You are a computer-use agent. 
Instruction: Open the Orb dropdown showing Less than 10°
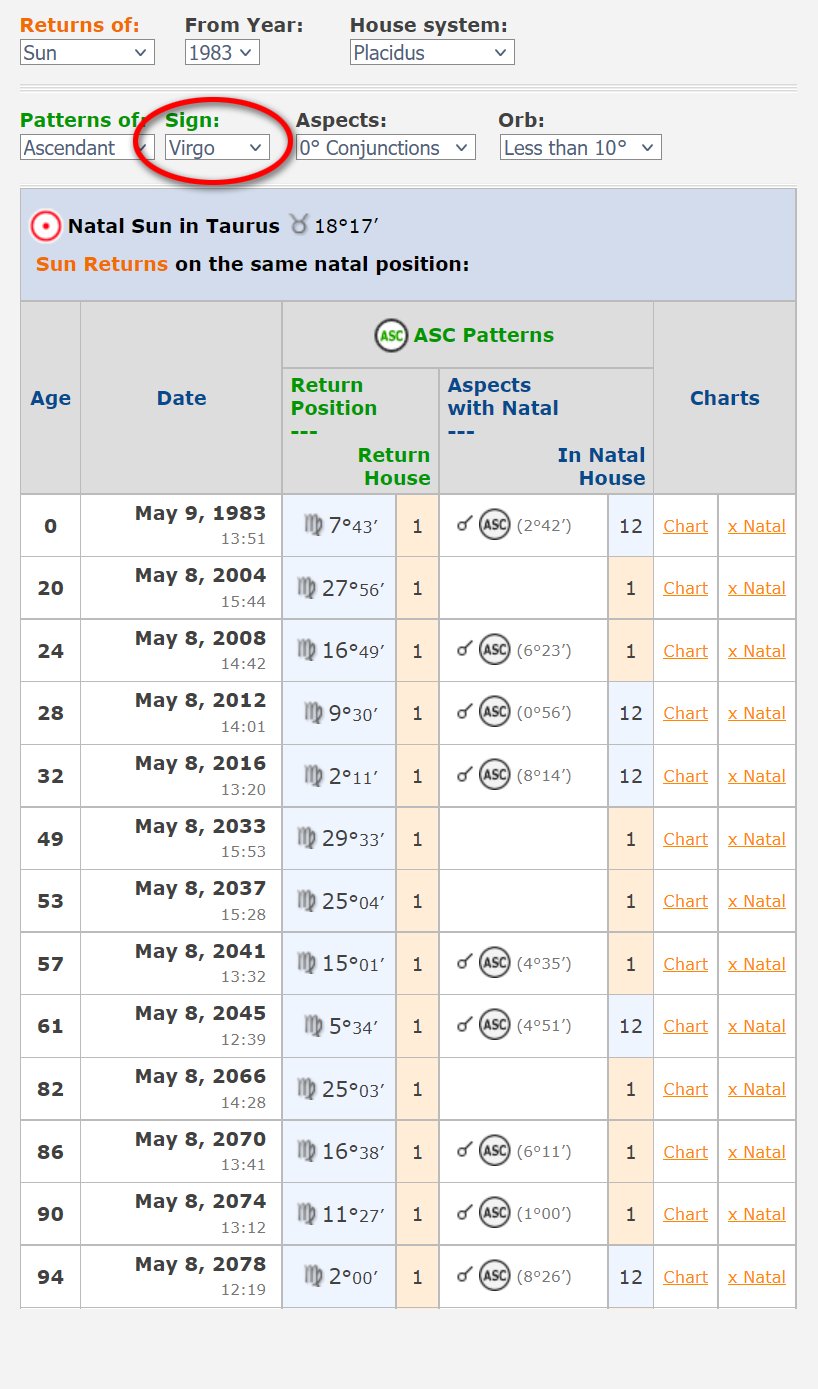(x=580, y=147)
